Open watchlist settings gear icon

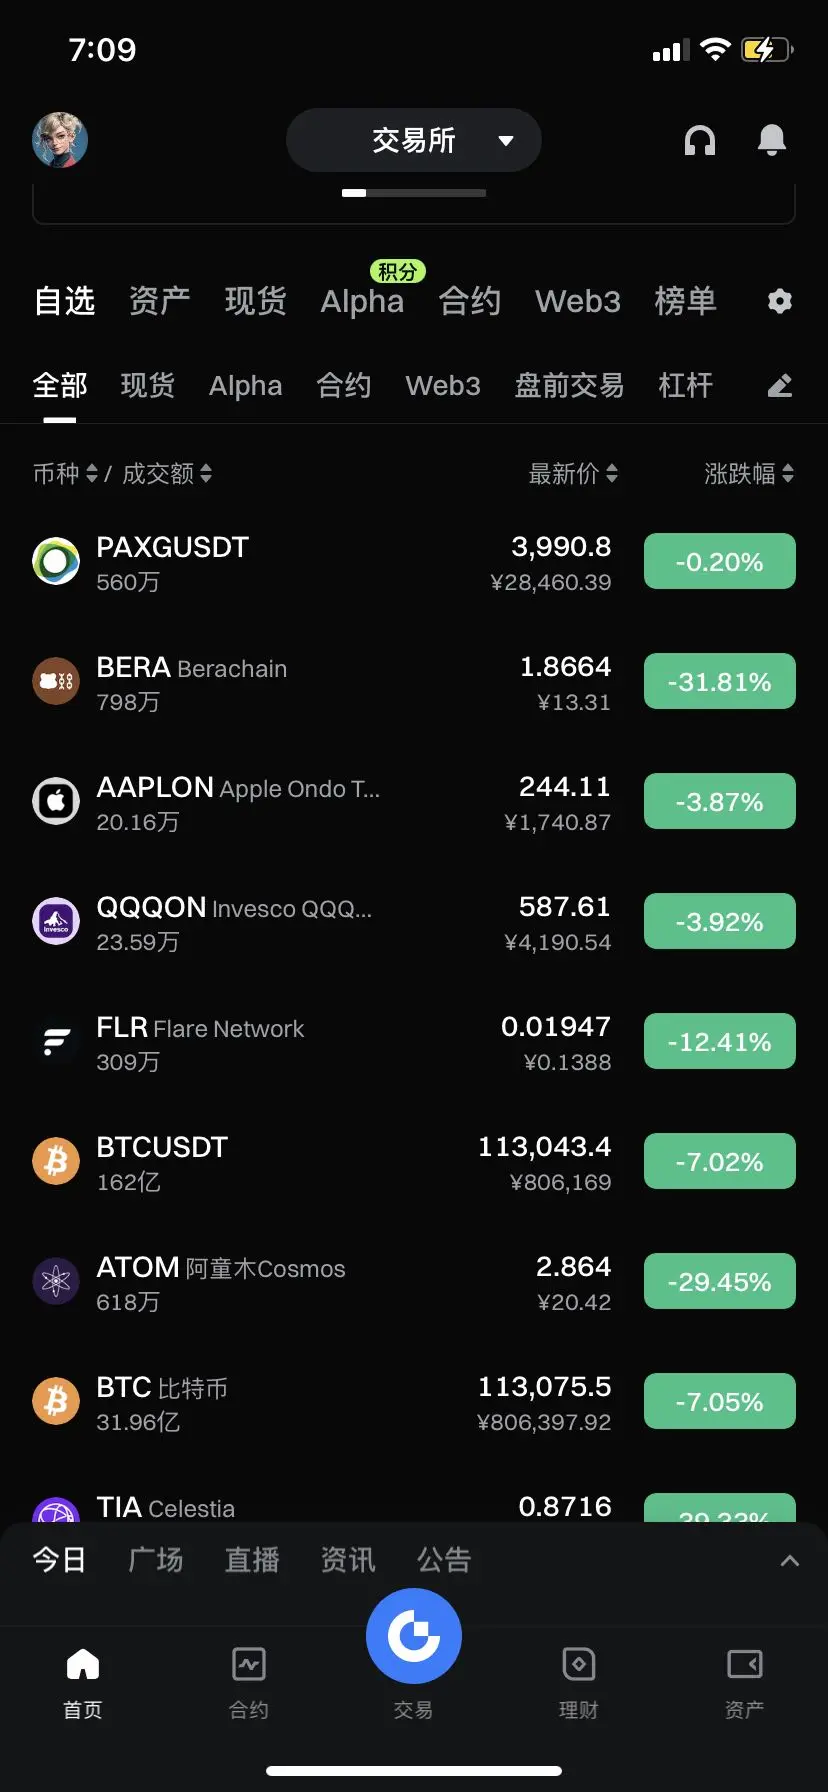[x=779, y=301]
